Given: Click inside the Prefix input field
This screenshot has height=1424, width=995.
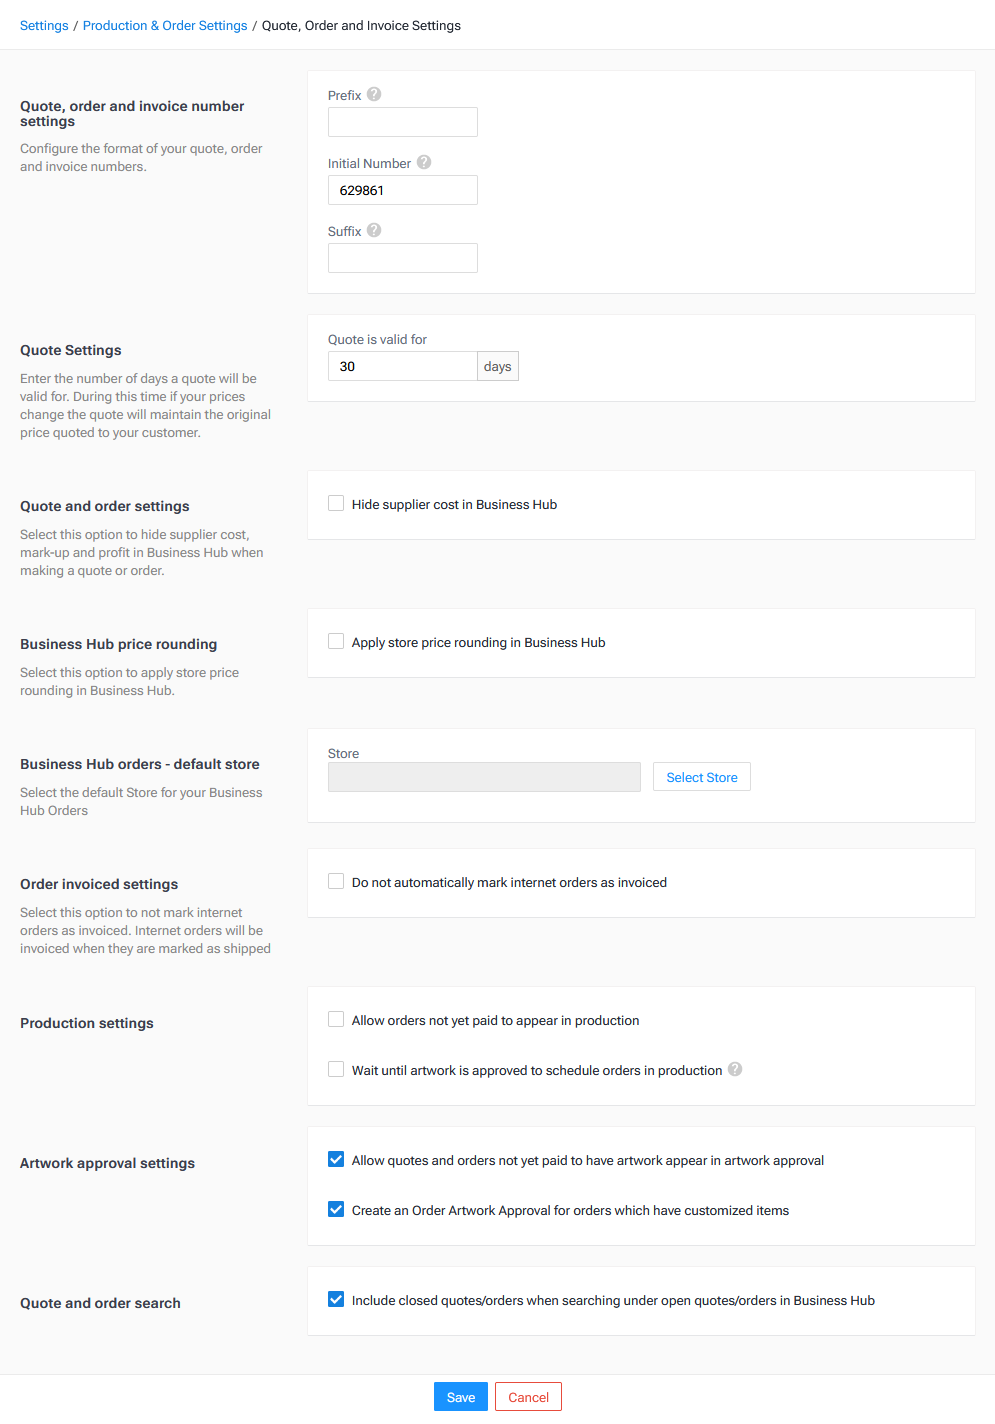Looking at the screenshot, I should (x=402, y=121).
